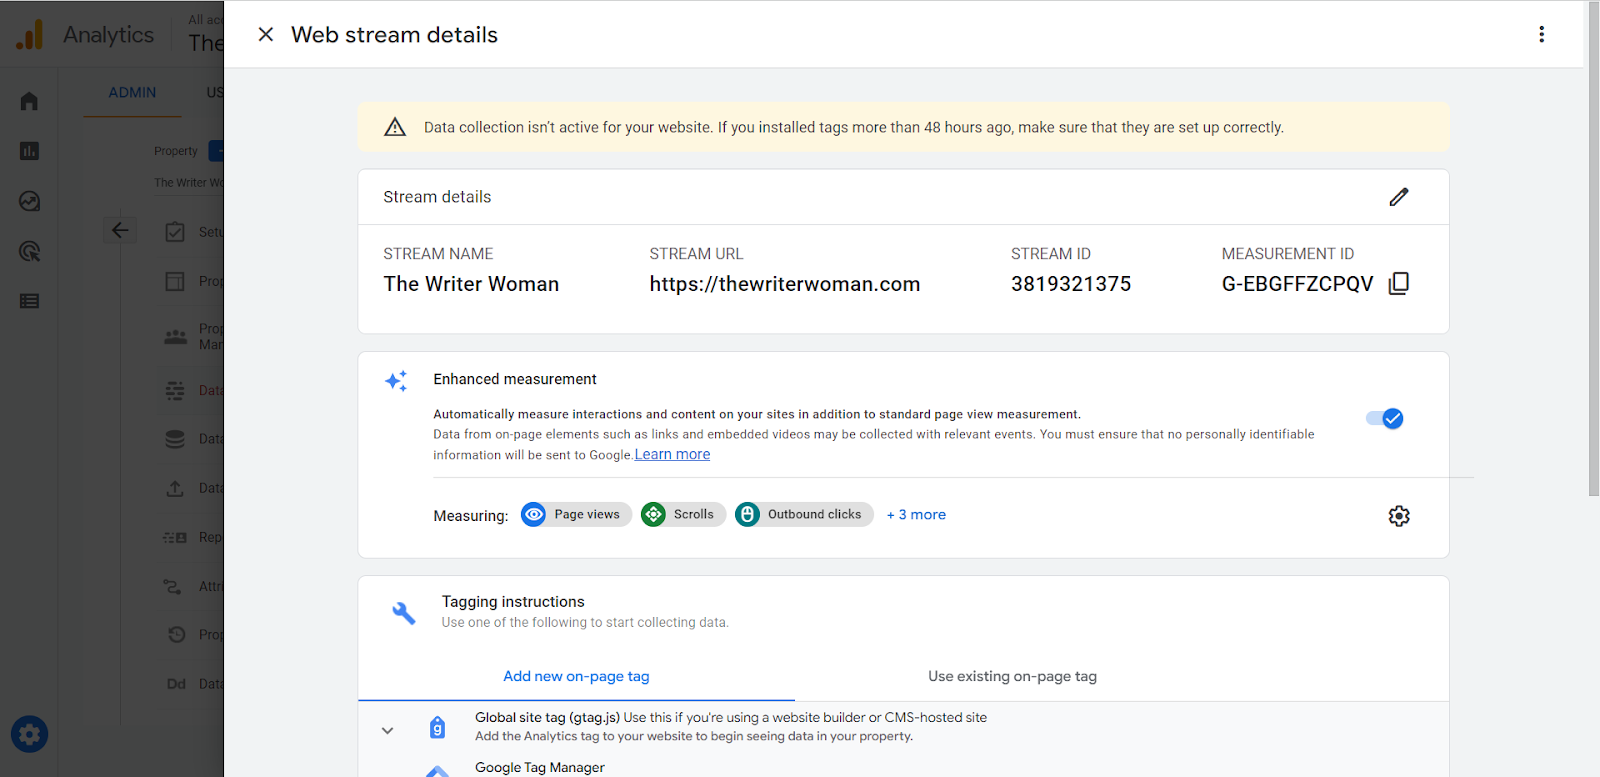The height and width of the screenshot is (777, 1600).
Task: Edit stream details with the pencil icon
Action: 1399,197
